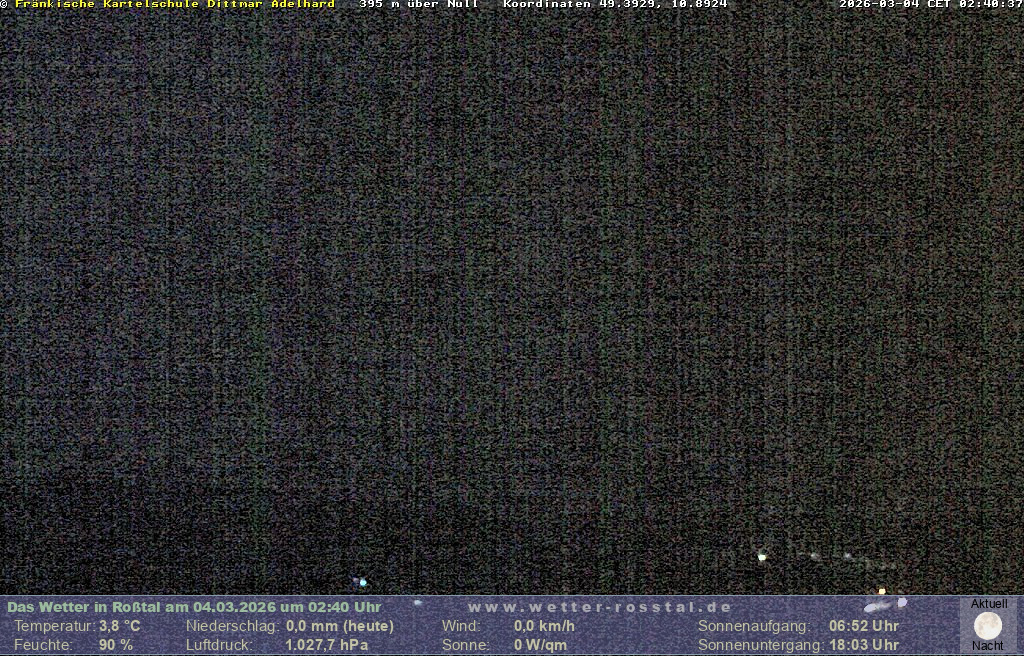The image size is (1024, 656).
Task: Click the bright white street light in the image
Action: tap(762, 557)
